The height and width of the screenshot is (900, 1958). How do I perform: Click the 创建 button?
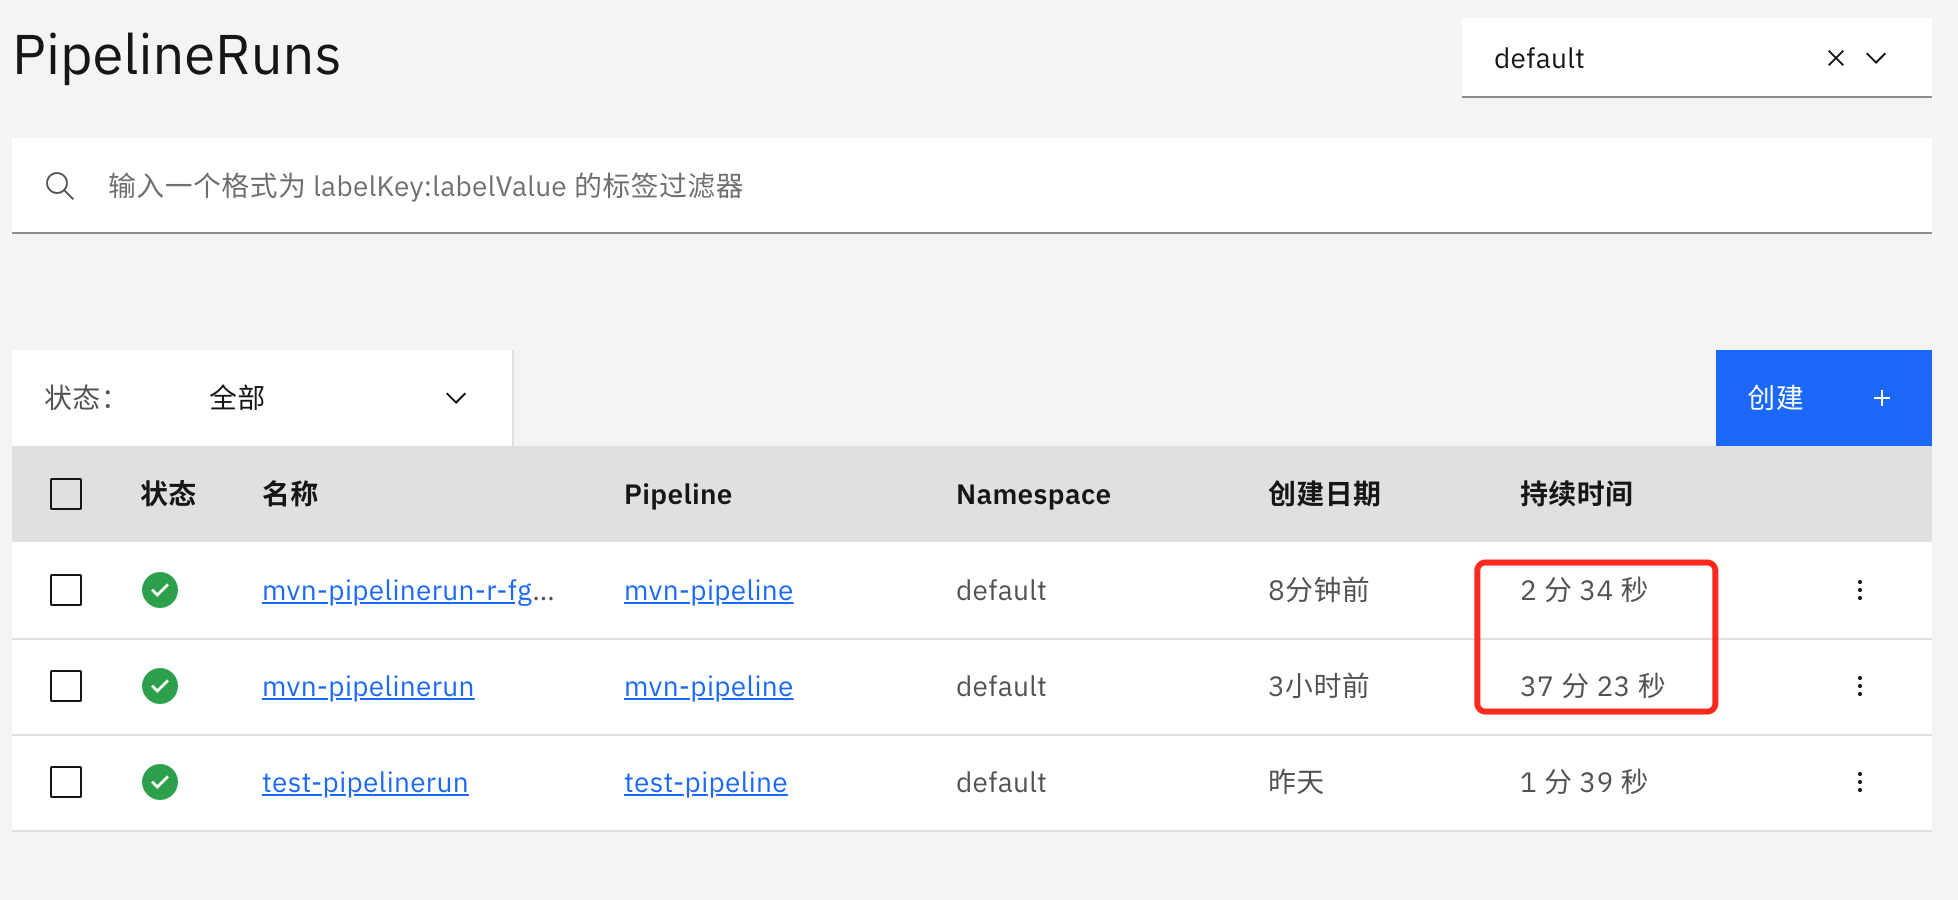click(1822, 398)
